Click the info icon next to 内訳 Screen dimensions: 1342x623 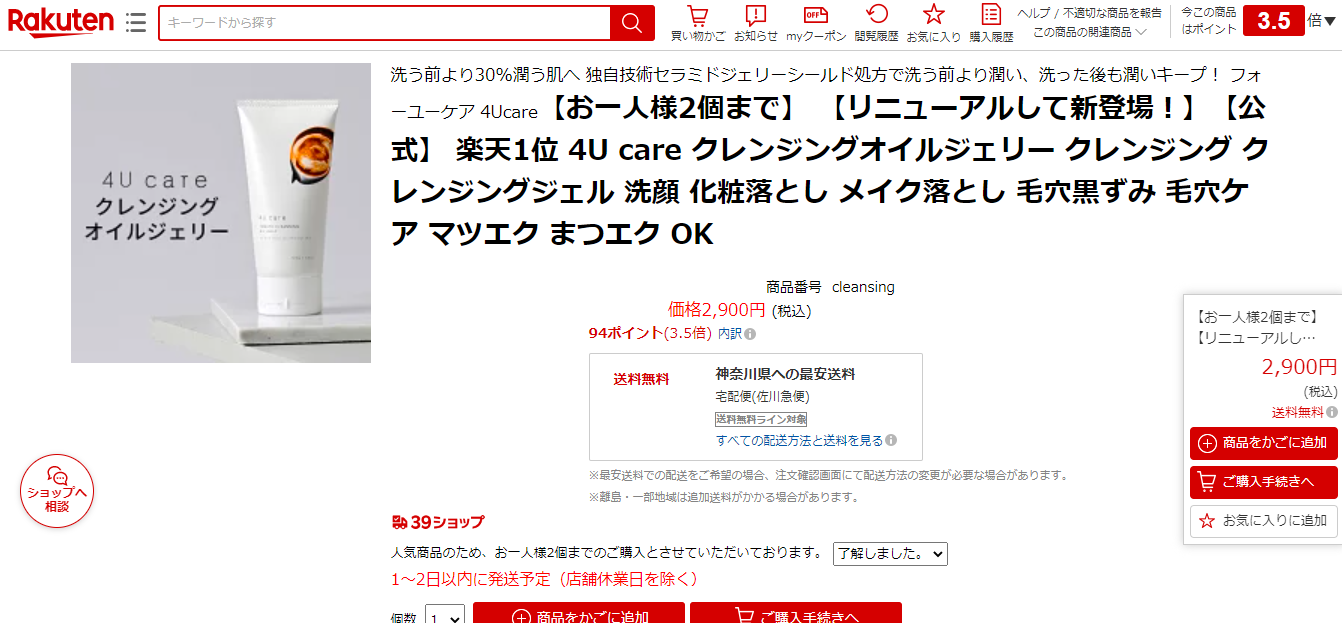tap(750, 334)
